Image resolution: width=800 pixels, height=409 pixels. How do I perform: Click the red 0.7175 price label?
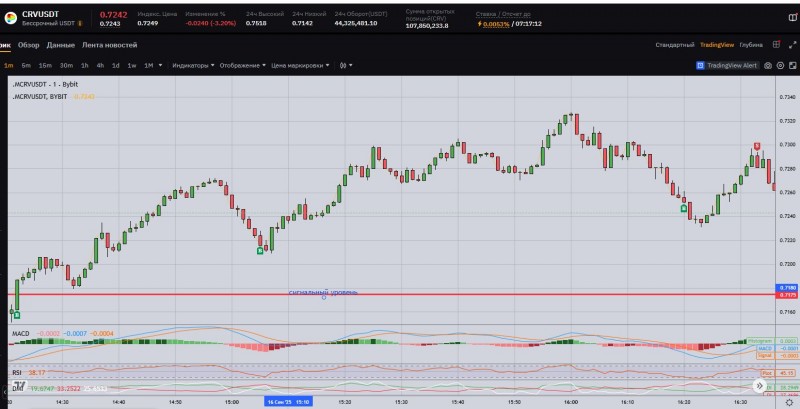(x=787, y=295)
